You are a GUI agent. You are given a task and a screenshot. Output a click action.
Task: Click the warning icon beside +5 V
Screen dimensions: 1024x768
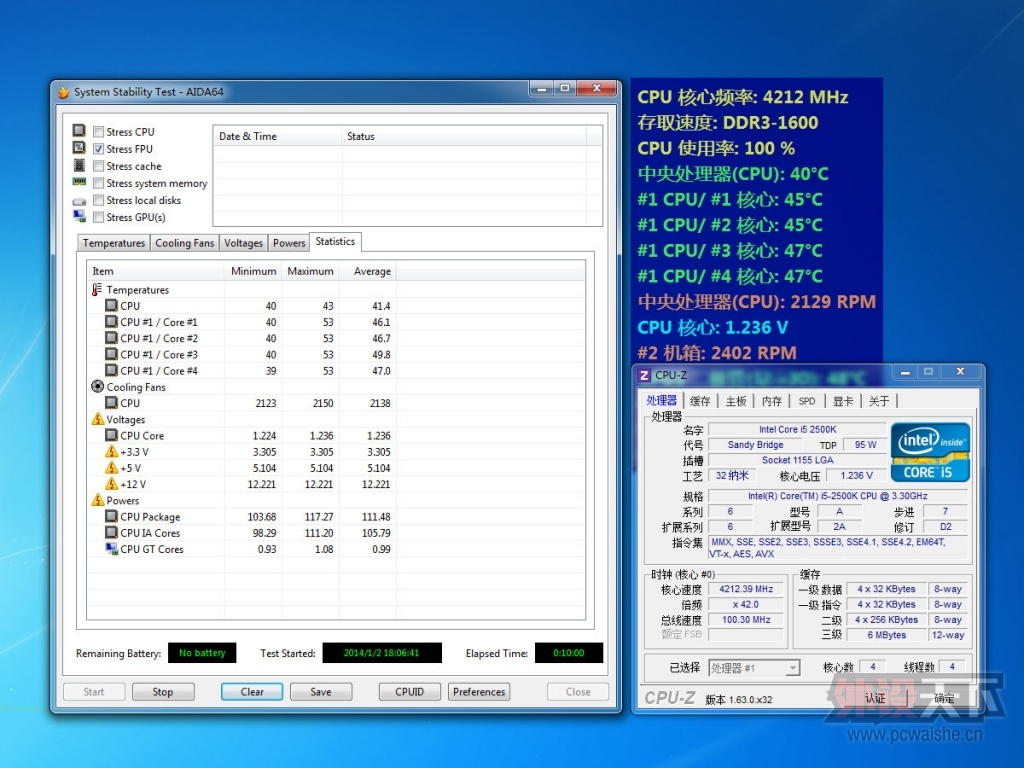tap(112, 468)
